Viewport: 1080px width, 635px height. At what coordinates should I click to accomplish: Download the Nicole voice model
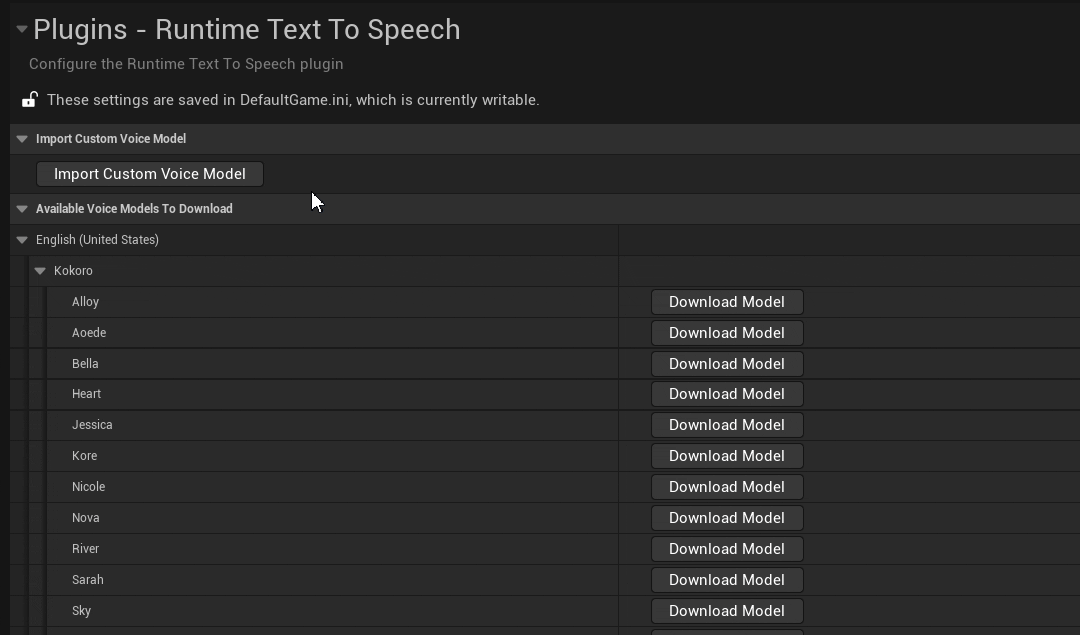727,486
